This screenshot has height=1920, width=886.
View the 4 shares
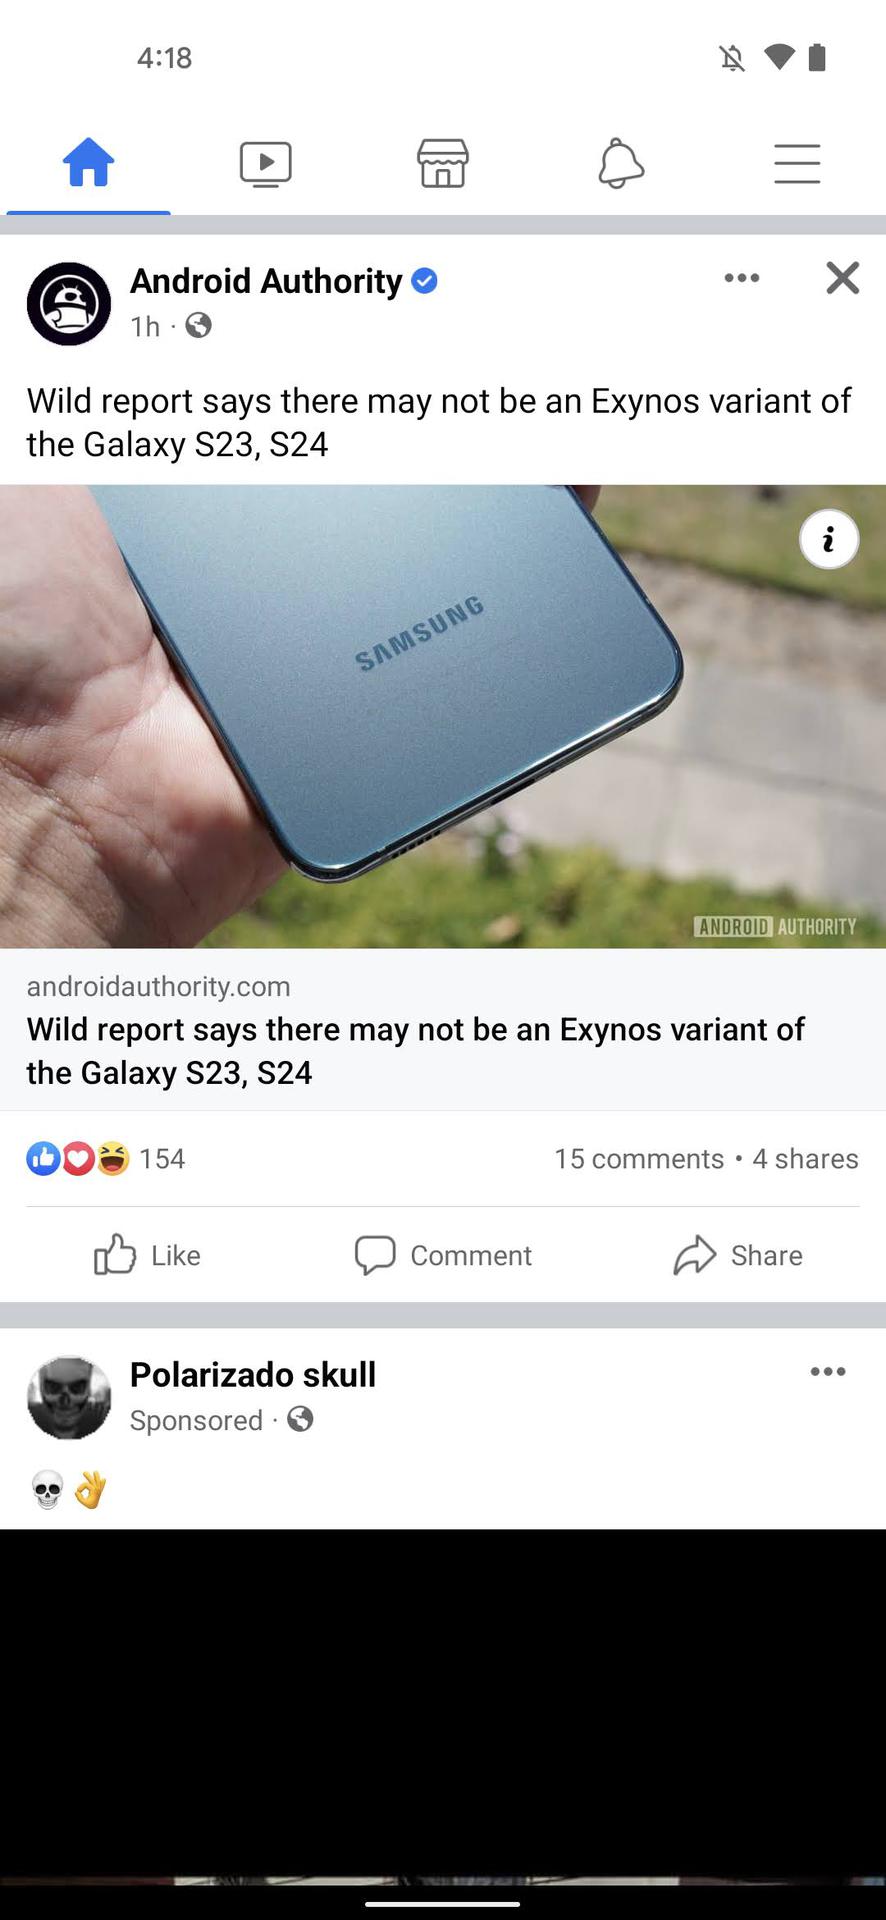(x=805, y=1158)
